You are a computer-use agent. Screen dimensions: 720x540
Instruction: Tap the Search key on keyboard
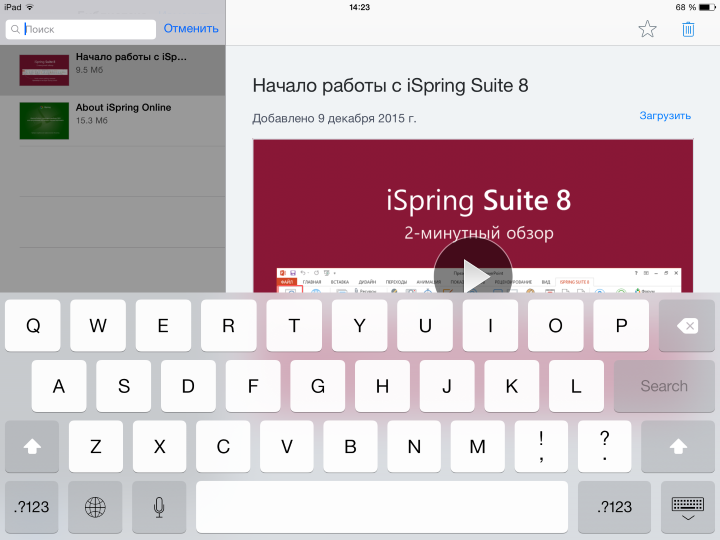tap(664, 386)
